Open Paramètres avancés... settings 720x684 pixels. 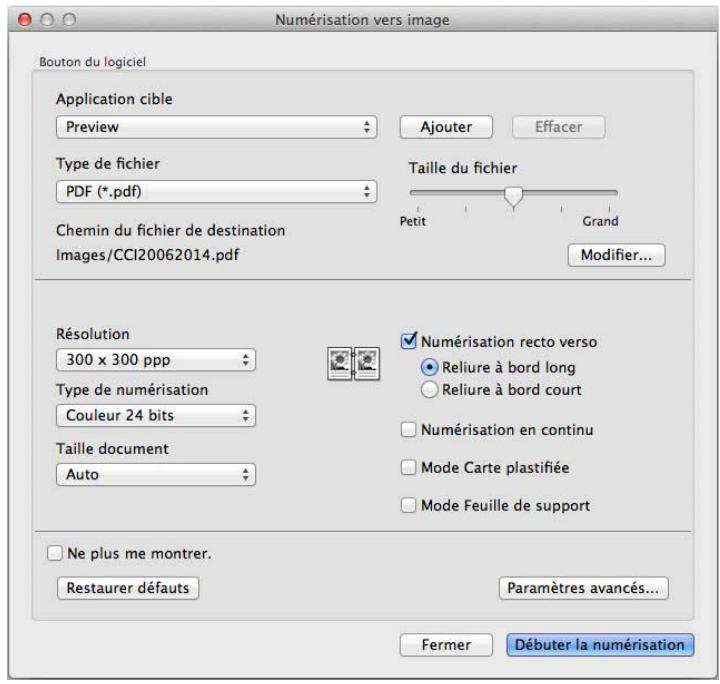583,588
